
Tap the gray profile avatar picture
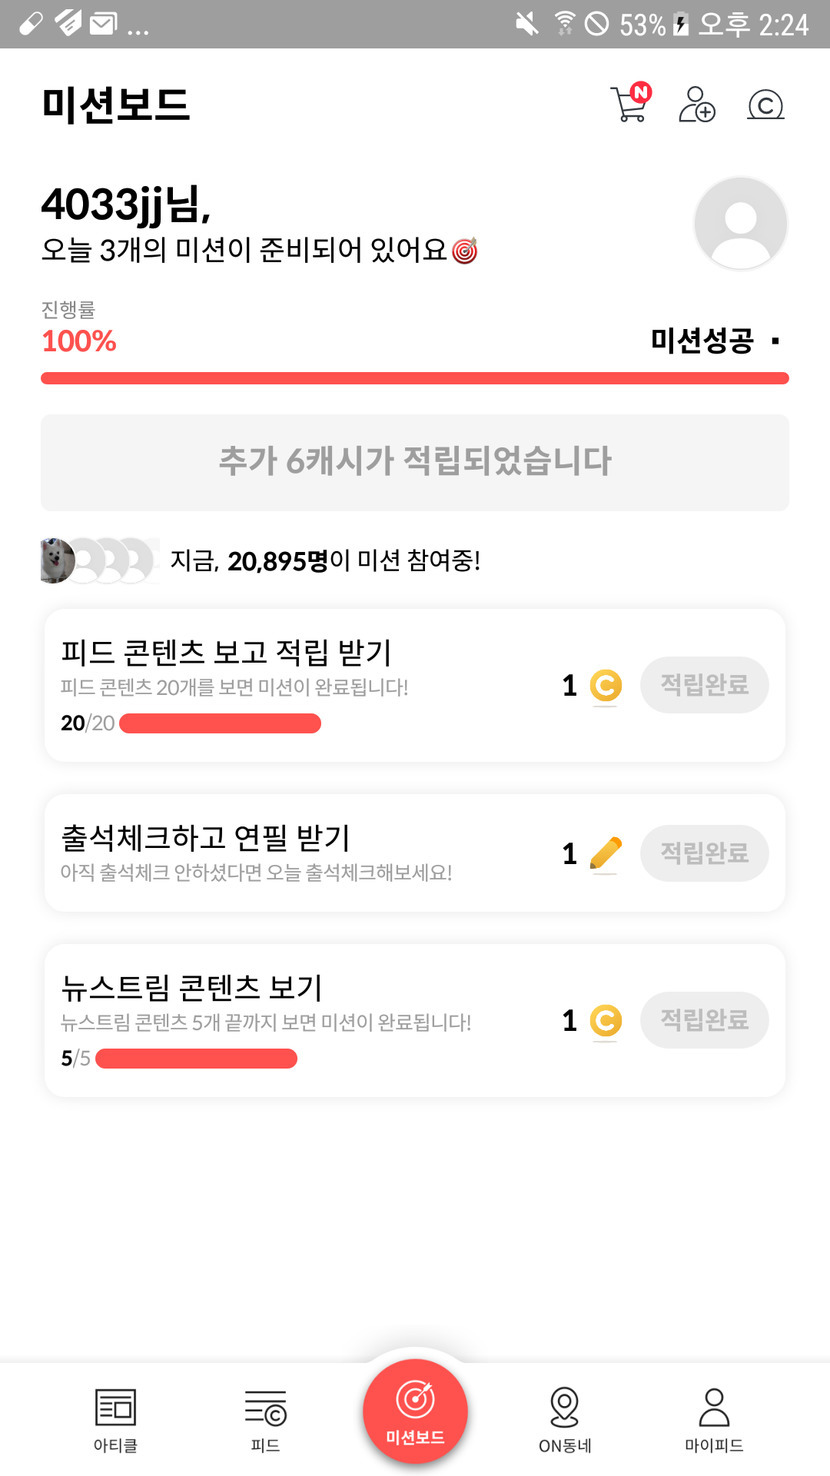[740, 223]
